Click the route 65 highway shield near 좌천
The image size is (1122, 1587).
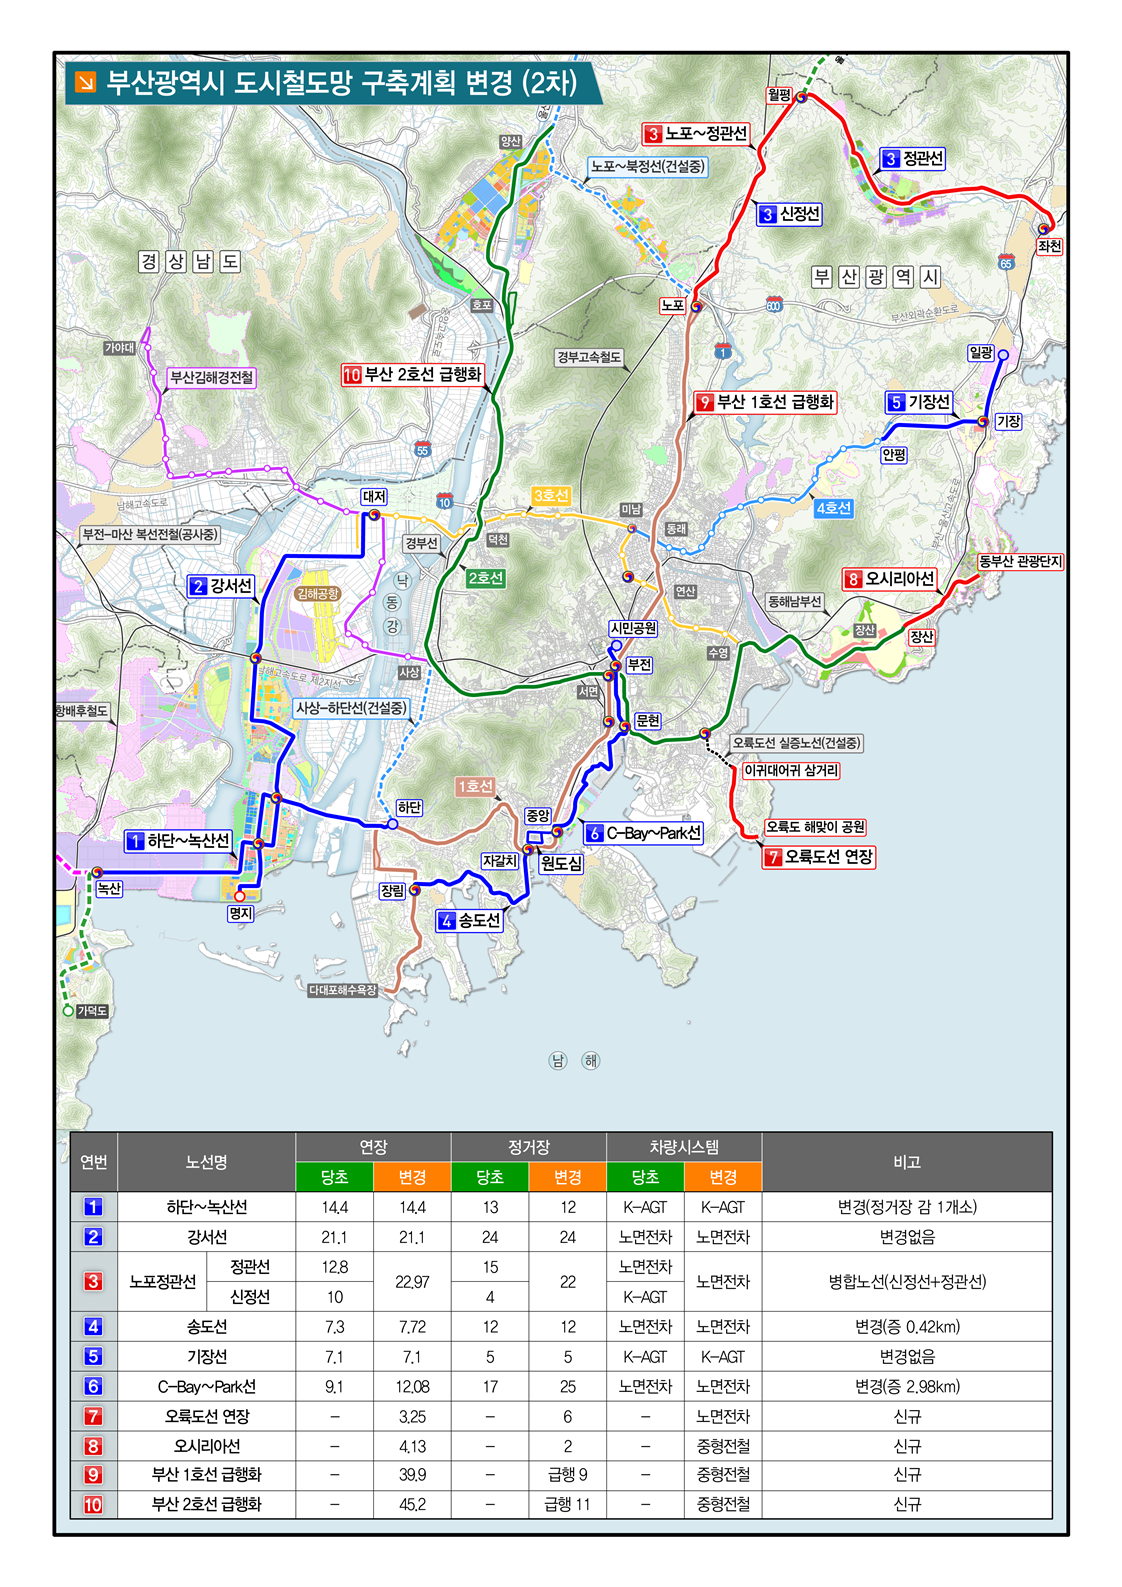coord(1006,262)
